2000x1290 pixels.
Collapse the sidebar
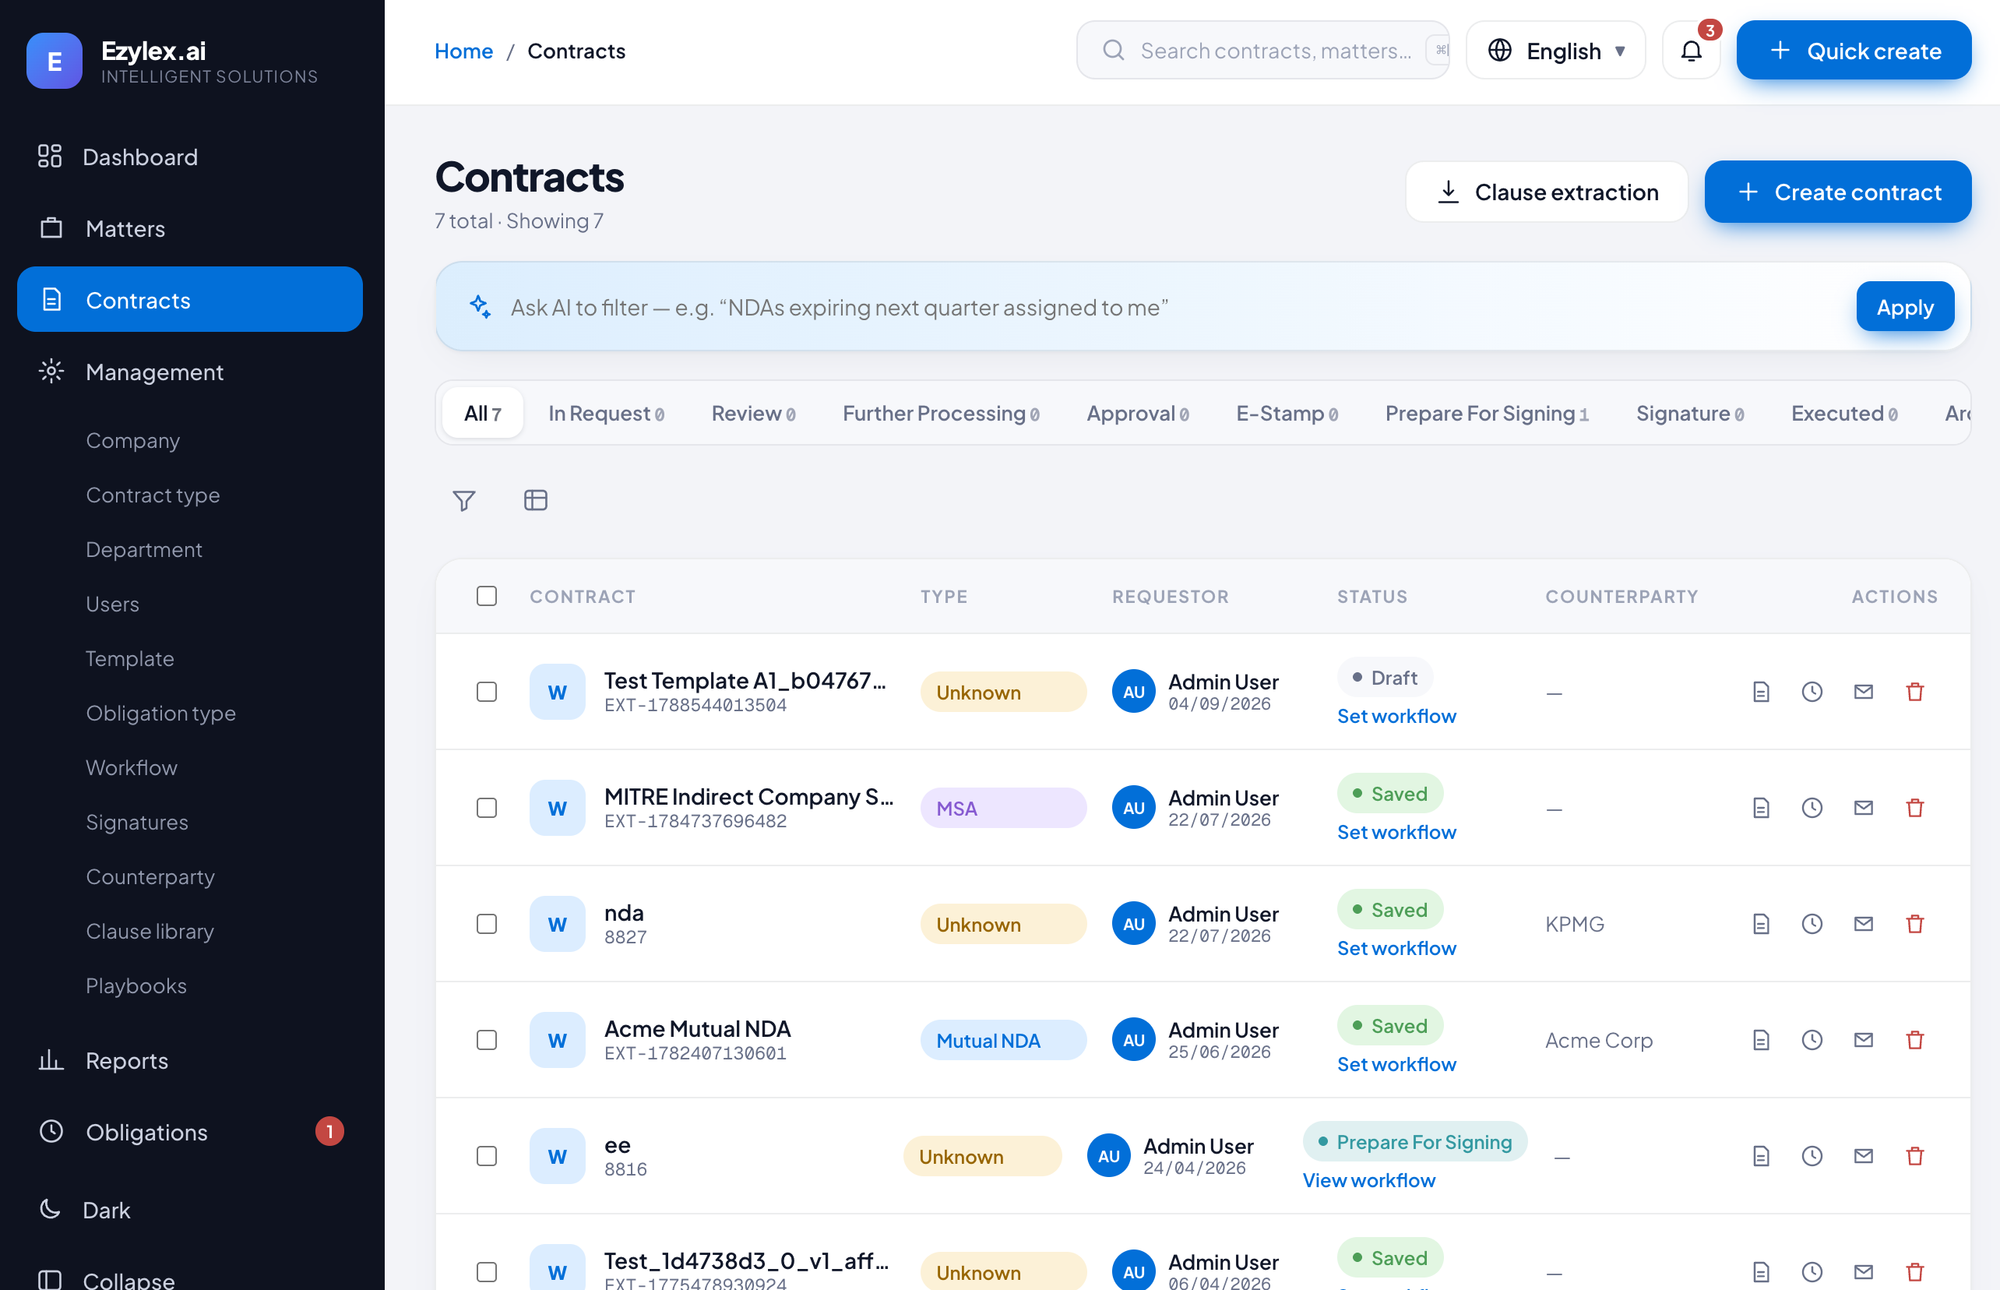click(x=190, y=1278)
